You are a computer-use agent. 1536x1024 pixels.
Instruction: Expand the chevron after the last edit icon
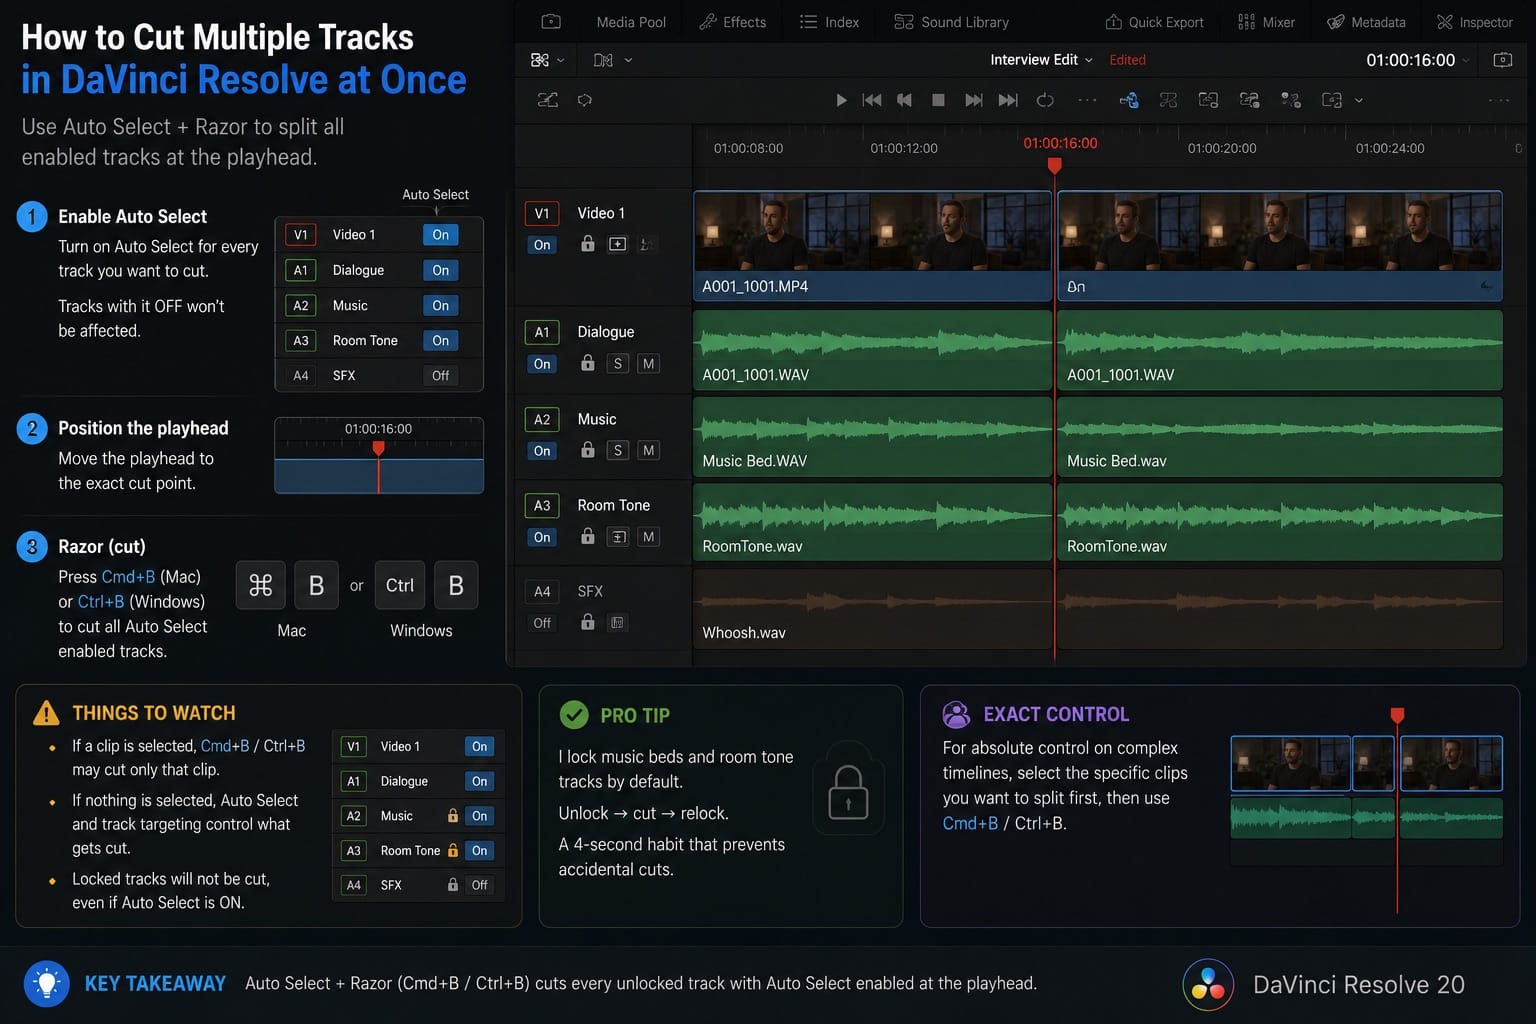[1358, 100]
